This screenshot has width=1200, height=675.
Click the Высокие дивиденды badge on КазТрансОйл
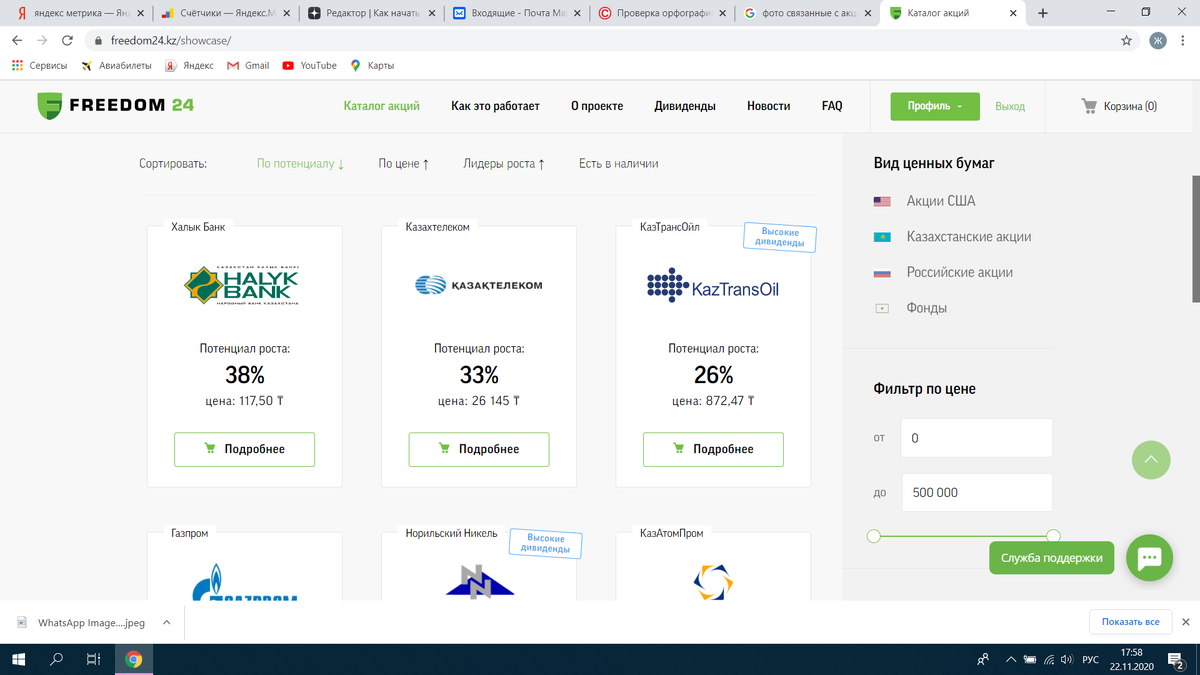point(780,237)
